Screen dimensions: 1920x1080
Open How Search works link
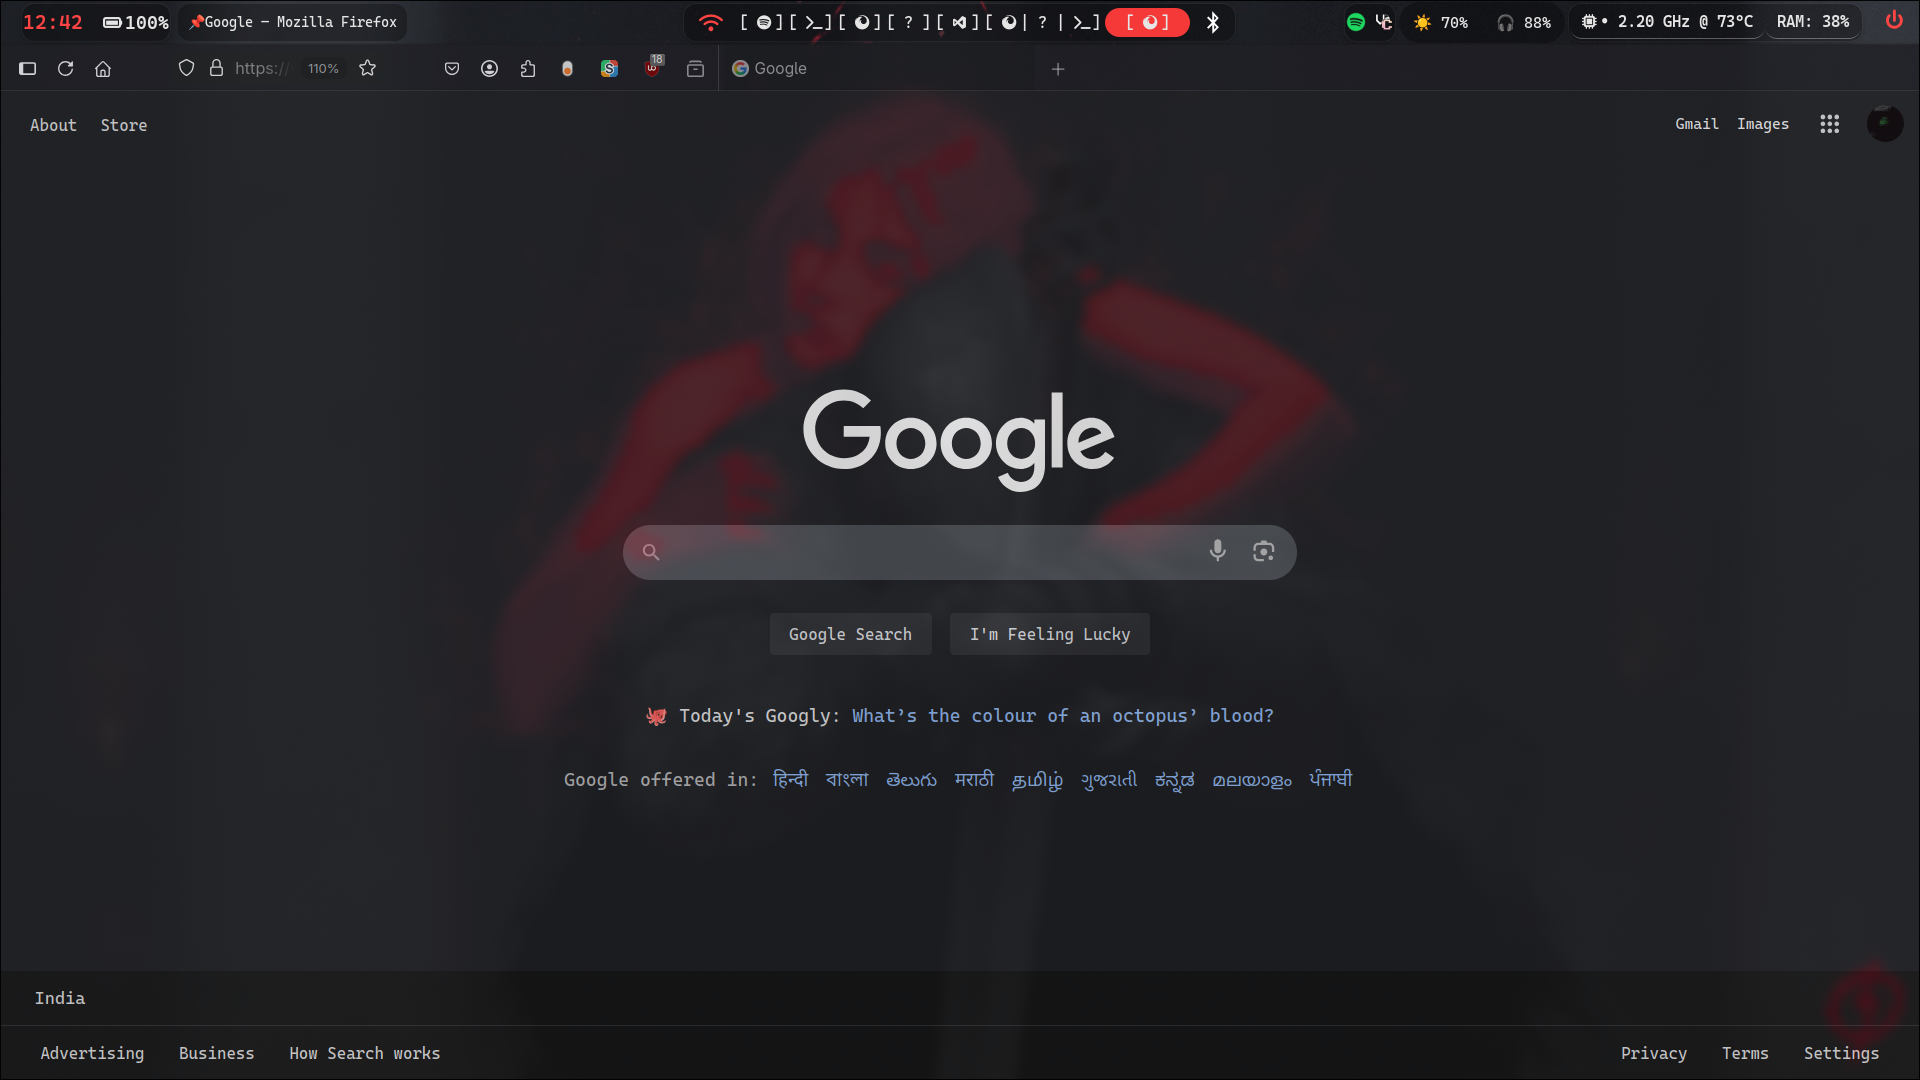point(365,1053)
